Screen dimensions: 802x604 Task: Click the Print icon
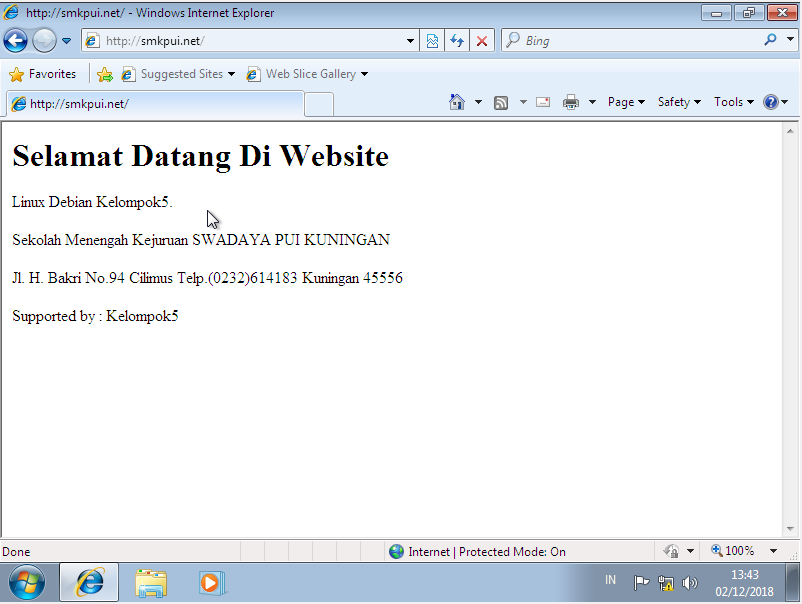point(571,102)
